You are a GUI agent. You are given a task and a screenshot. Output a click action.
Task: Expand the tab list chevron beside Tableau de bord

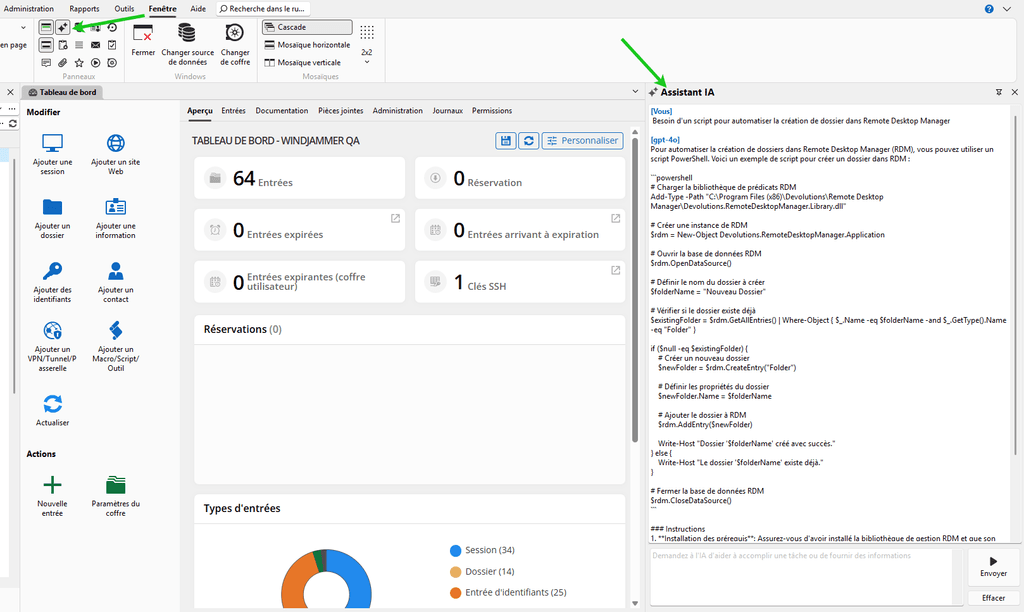point(636,92)
